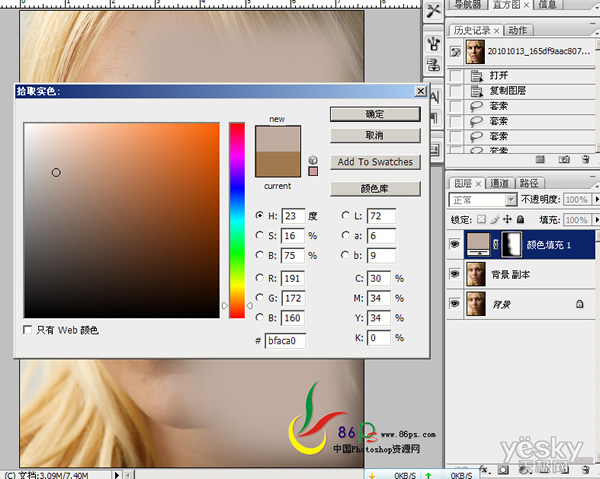Image resolution: width=600 pixels, height=479 pixels.
Task: Open the 填充 fill slider arrow
Action: point(596,220)
